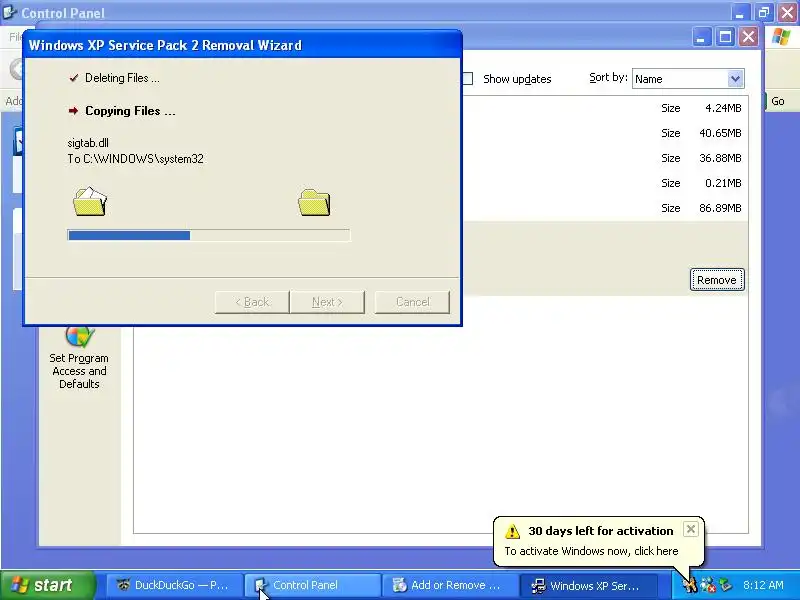
Task: Switch to DuckDuckGo taskbar item
Action: tap(173, 585)
